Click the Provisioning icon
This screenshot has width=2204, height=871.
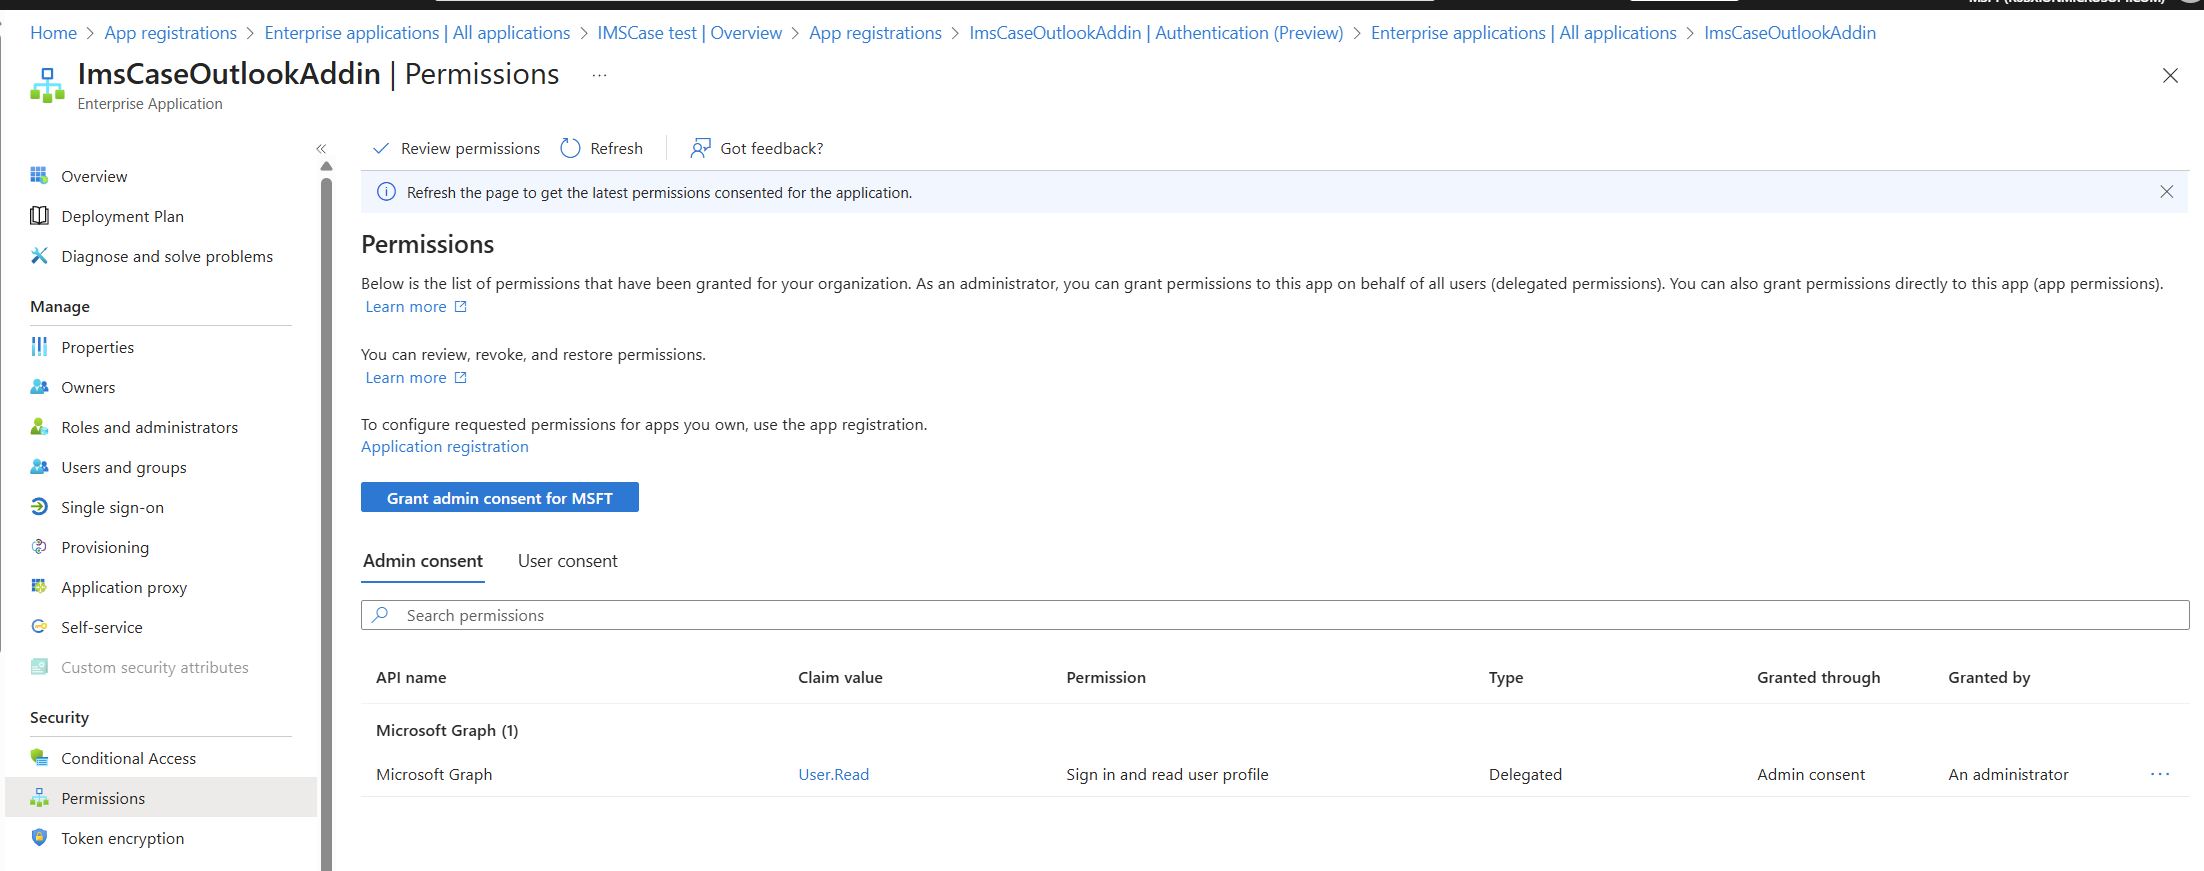(39, 547)
